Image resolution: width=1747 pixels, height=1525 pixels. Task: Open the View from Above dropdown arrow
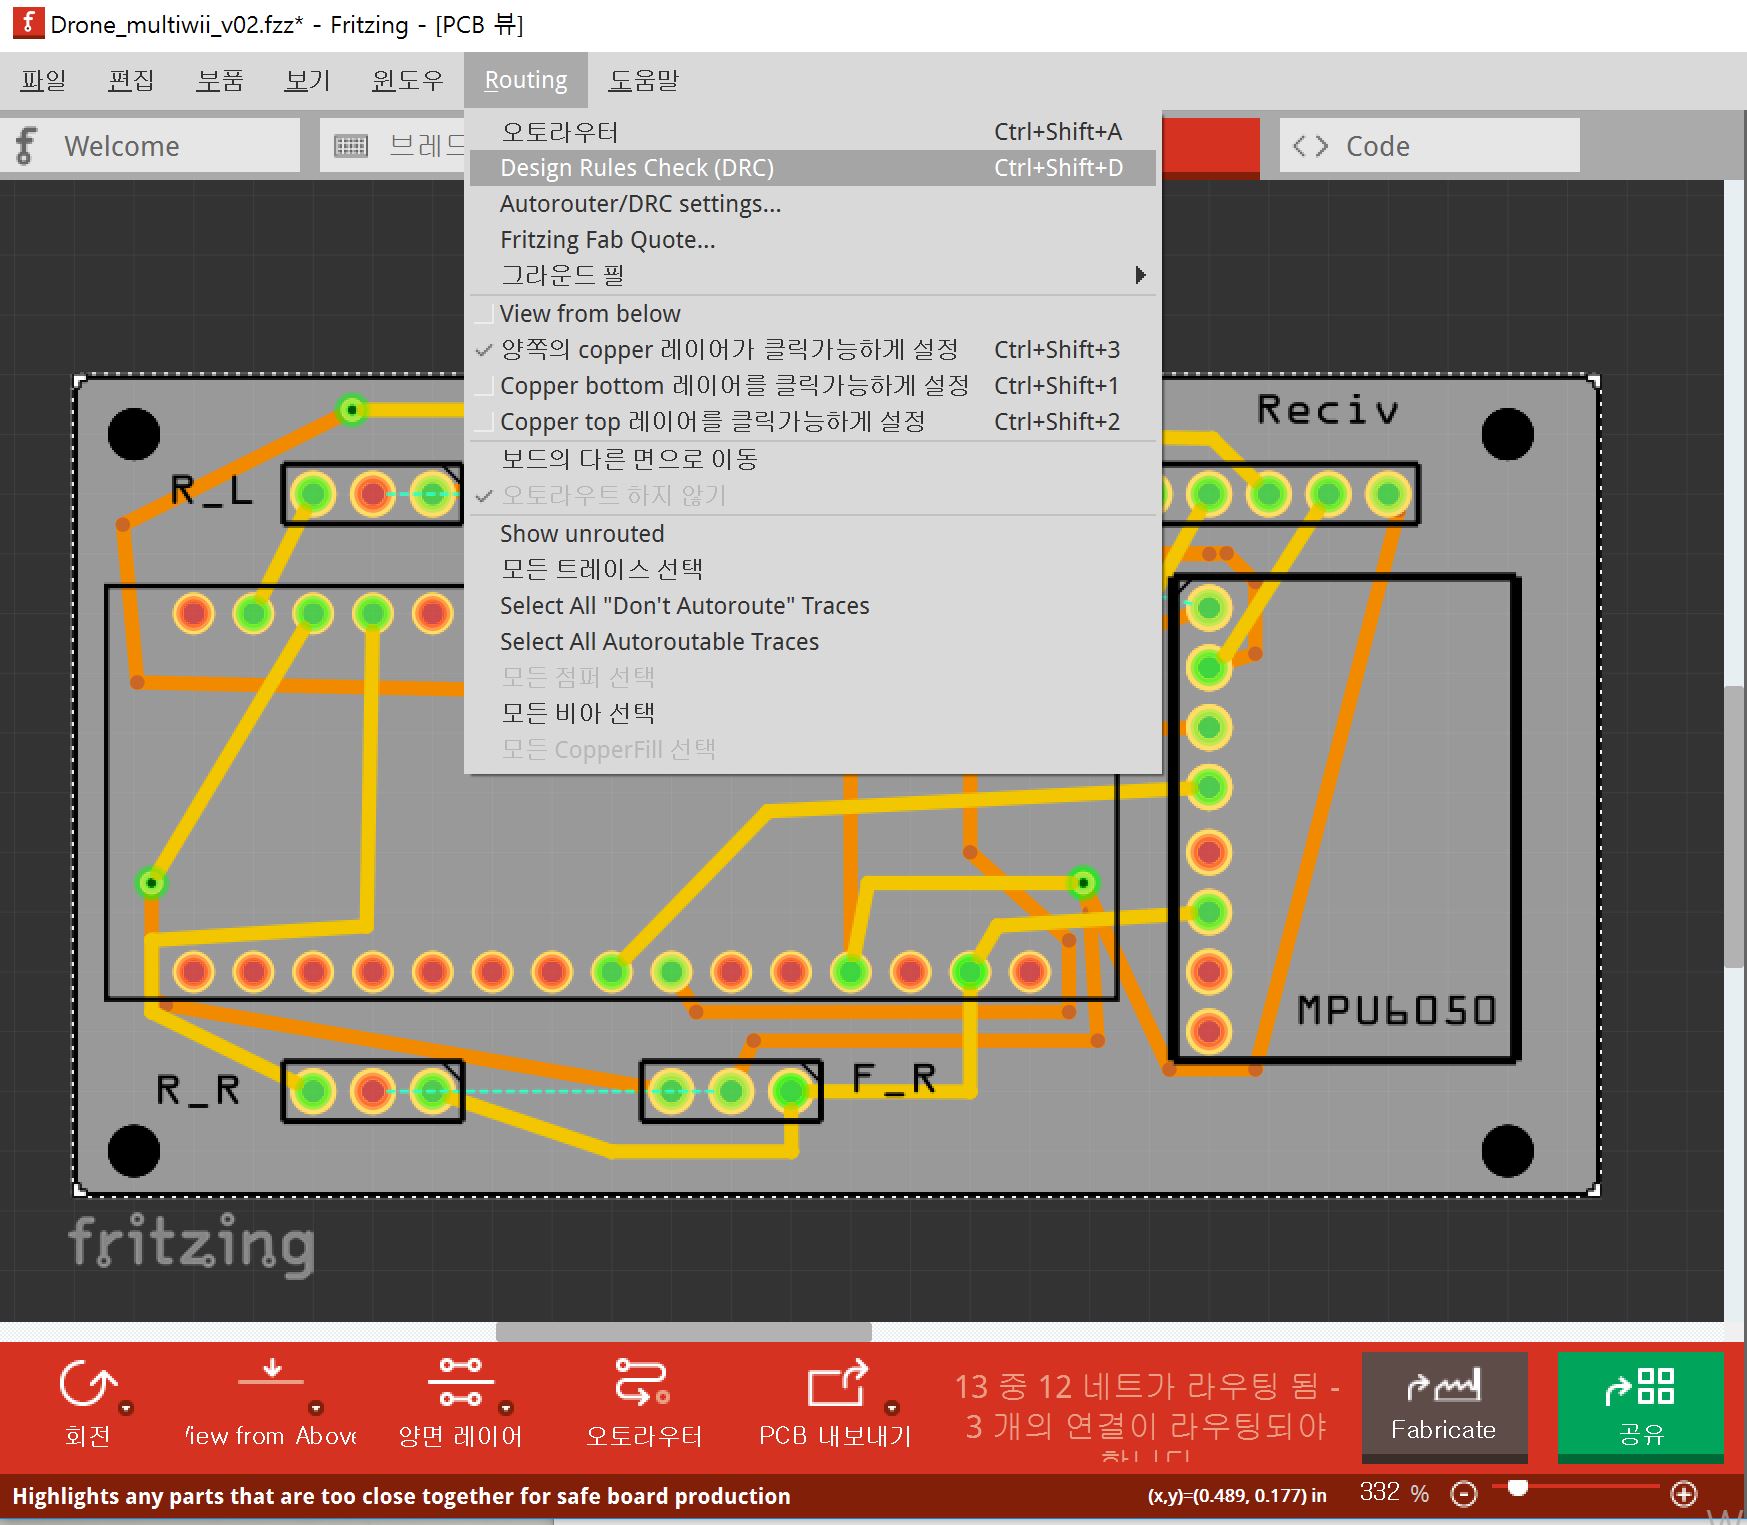pyautogui.click(x=316, y=1408)
